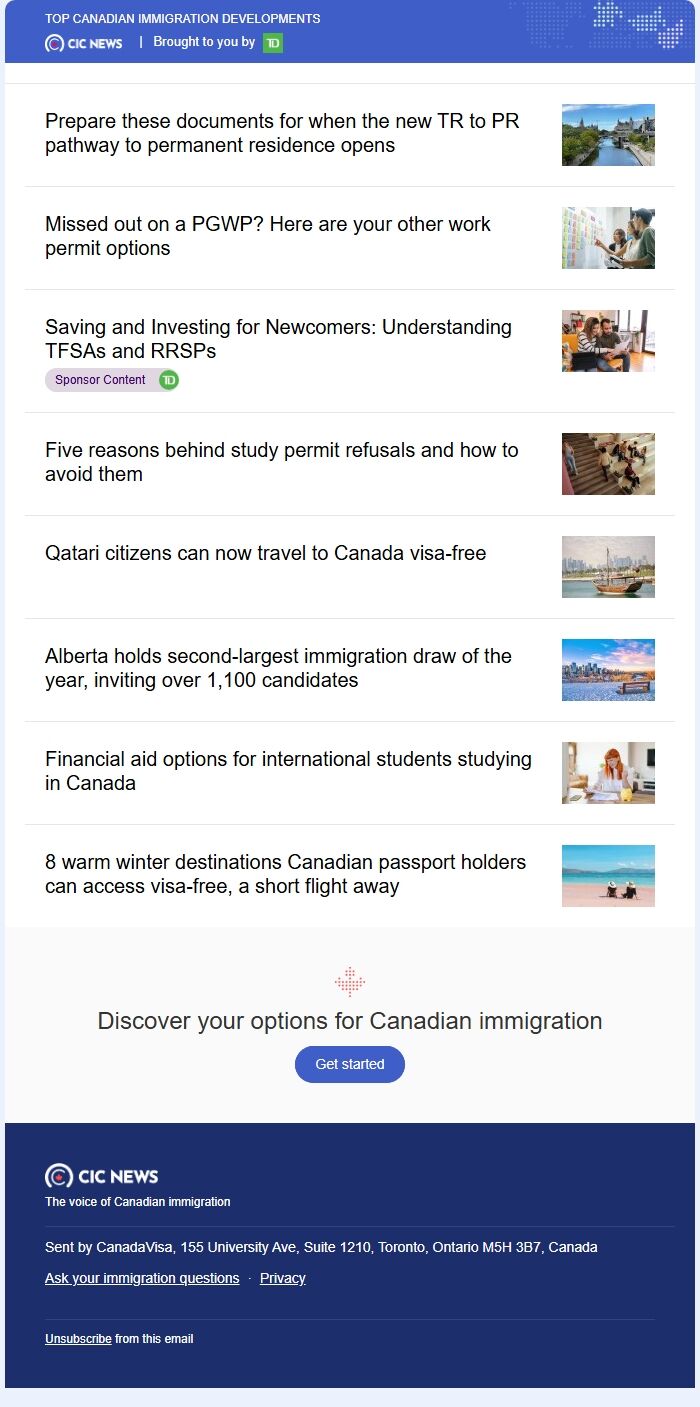The width and height of the screenshot is (700, 1407).
Task: Unsubscribe from this email
Action: point(78,1339)
